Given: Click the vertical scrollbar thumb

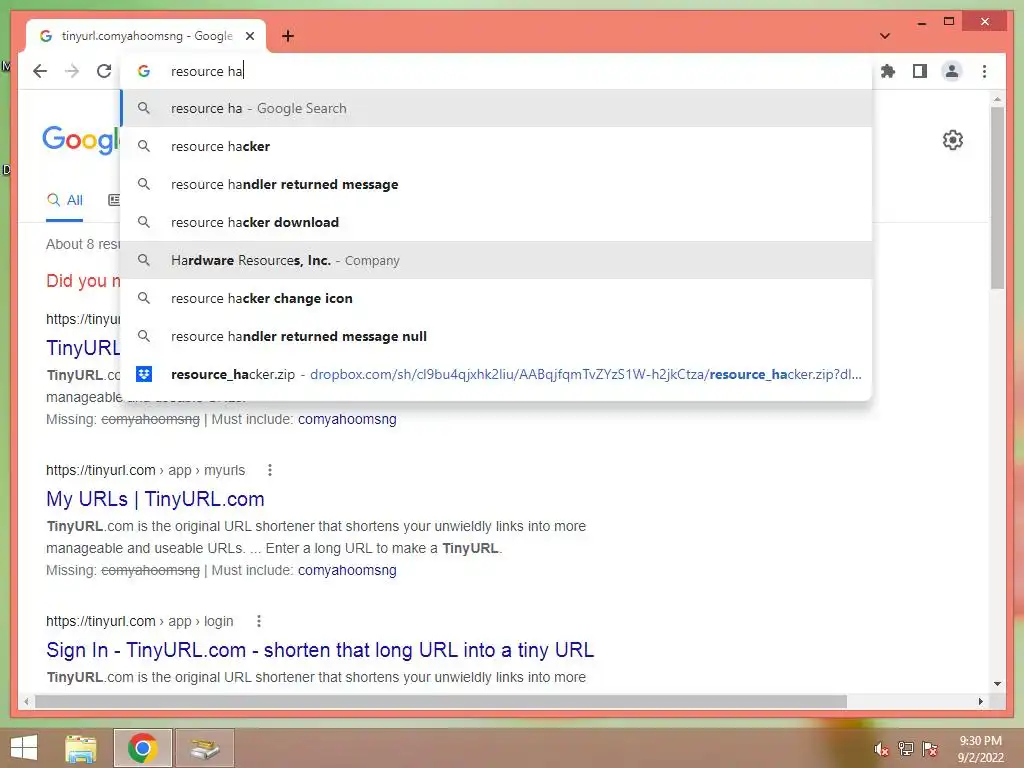Looking at the screenshot, I should pyautogui.click(x=997, y=197).
